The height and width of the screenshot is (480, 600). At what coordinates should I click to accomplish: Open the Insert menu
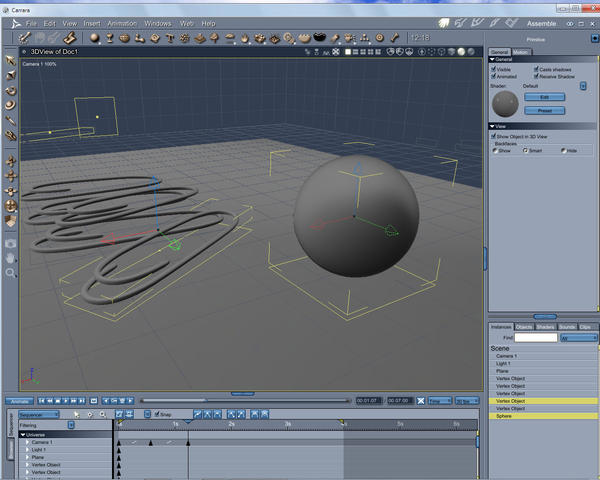[92, 23]
